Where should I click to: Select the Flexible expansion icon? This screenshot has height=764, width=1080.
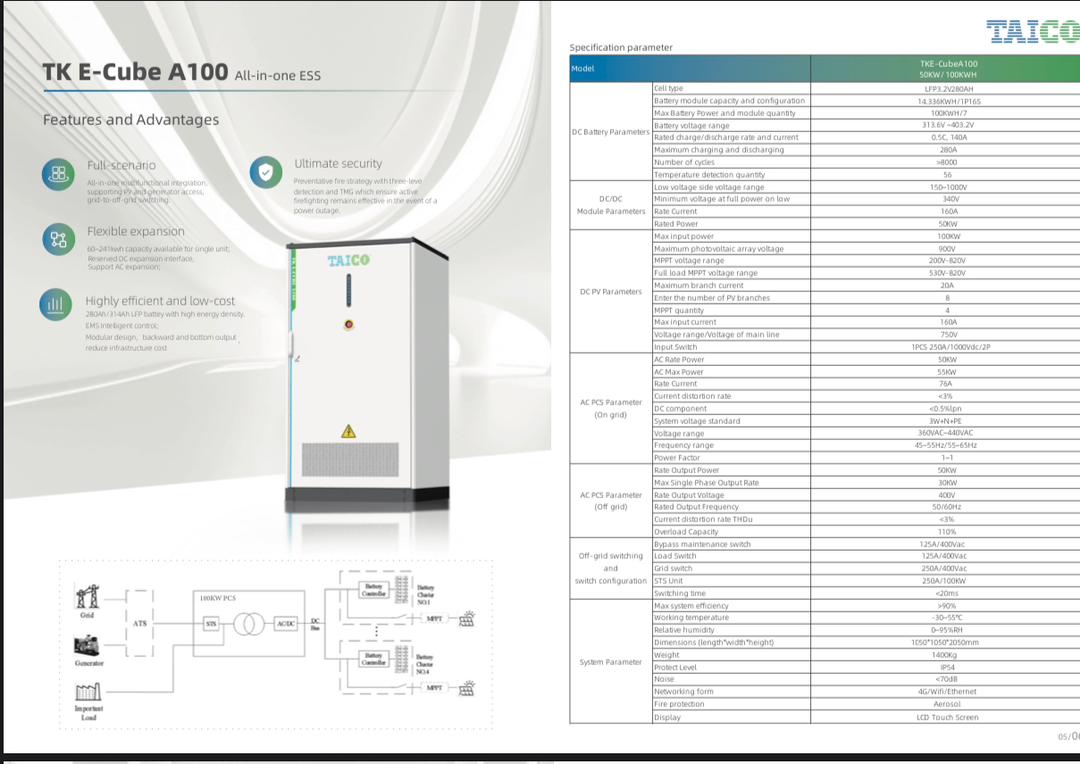click(57, 238)
